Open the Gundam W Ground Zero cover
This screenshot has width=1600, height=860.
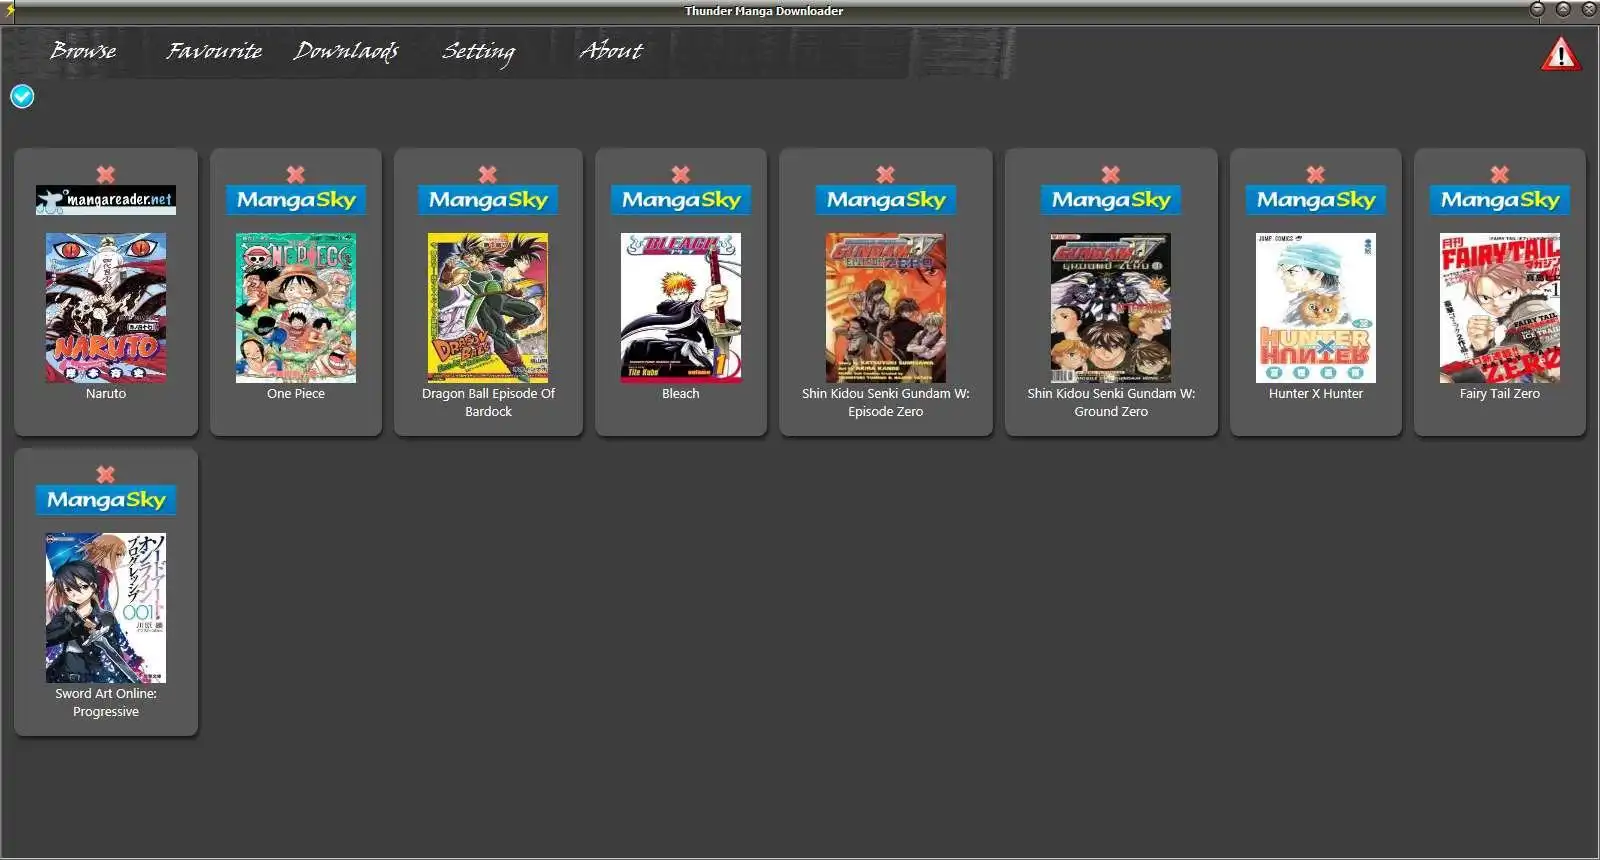[x=1111, y=308]
